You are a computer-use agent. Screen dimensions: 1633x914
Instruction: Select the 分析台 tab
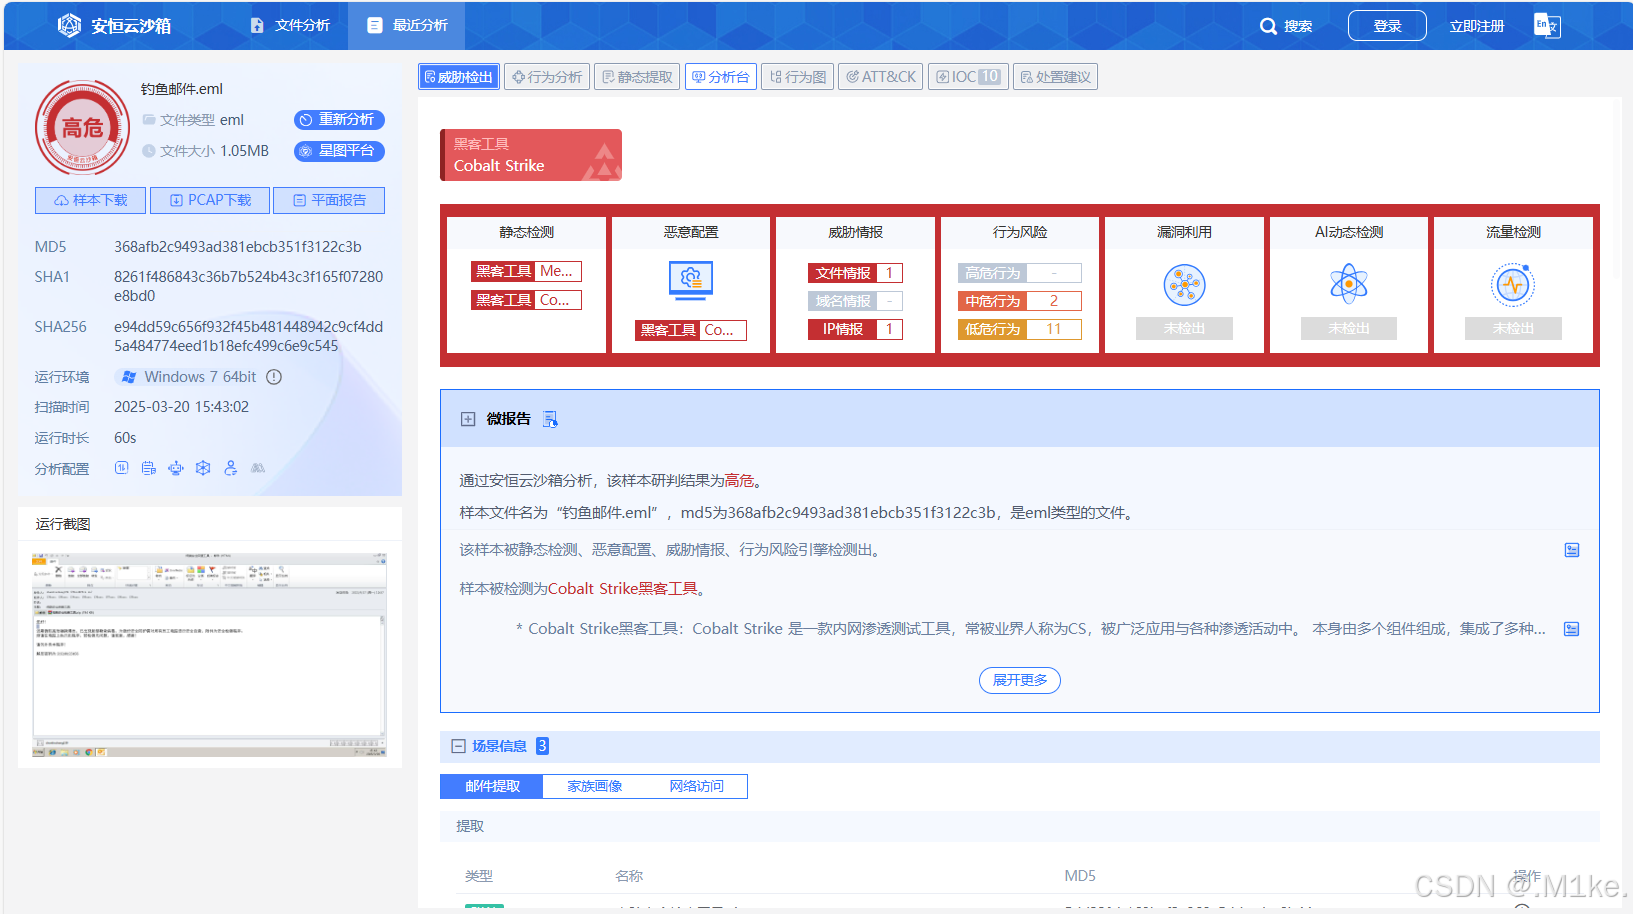click(721, 77)
